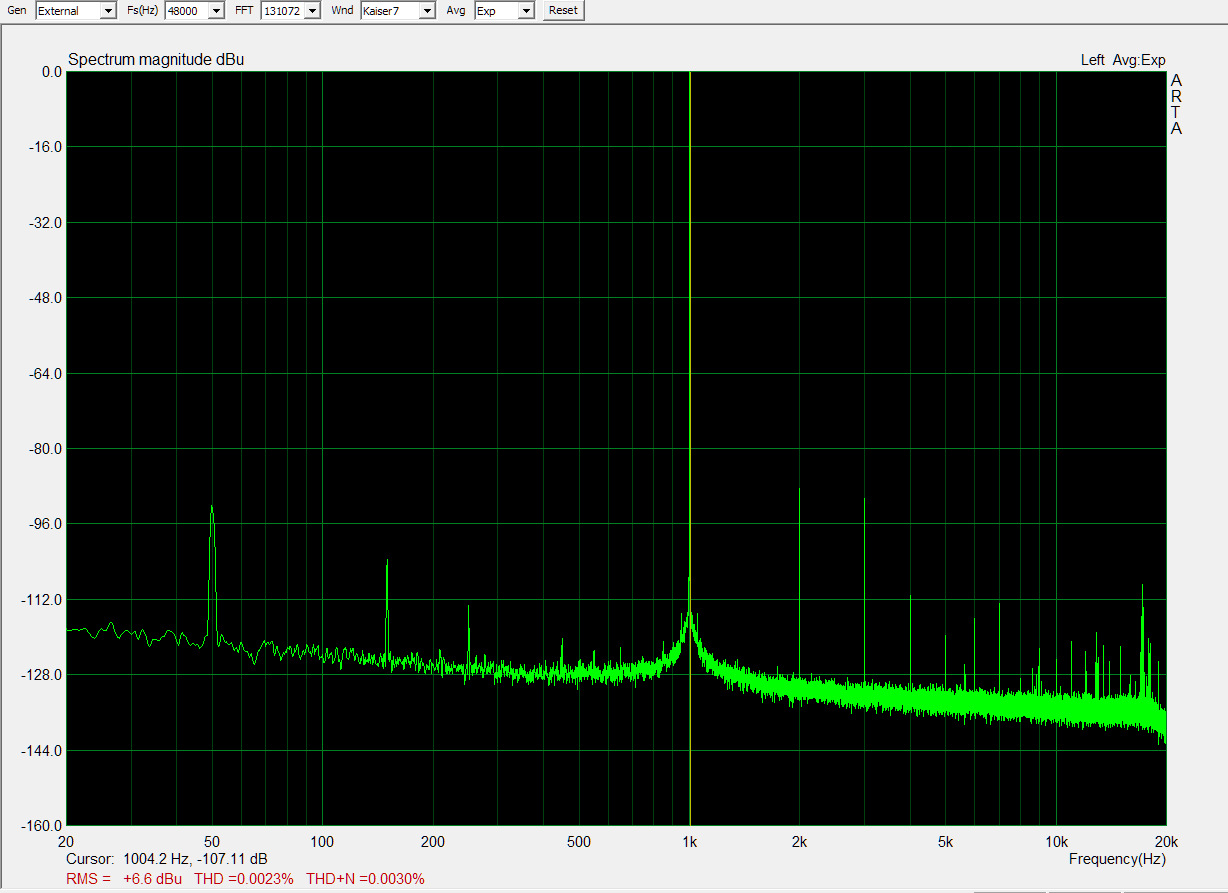Open the Gen source dropdown set to External
The width and height of the screenshot is (1228, 893).
pos(76,10)
